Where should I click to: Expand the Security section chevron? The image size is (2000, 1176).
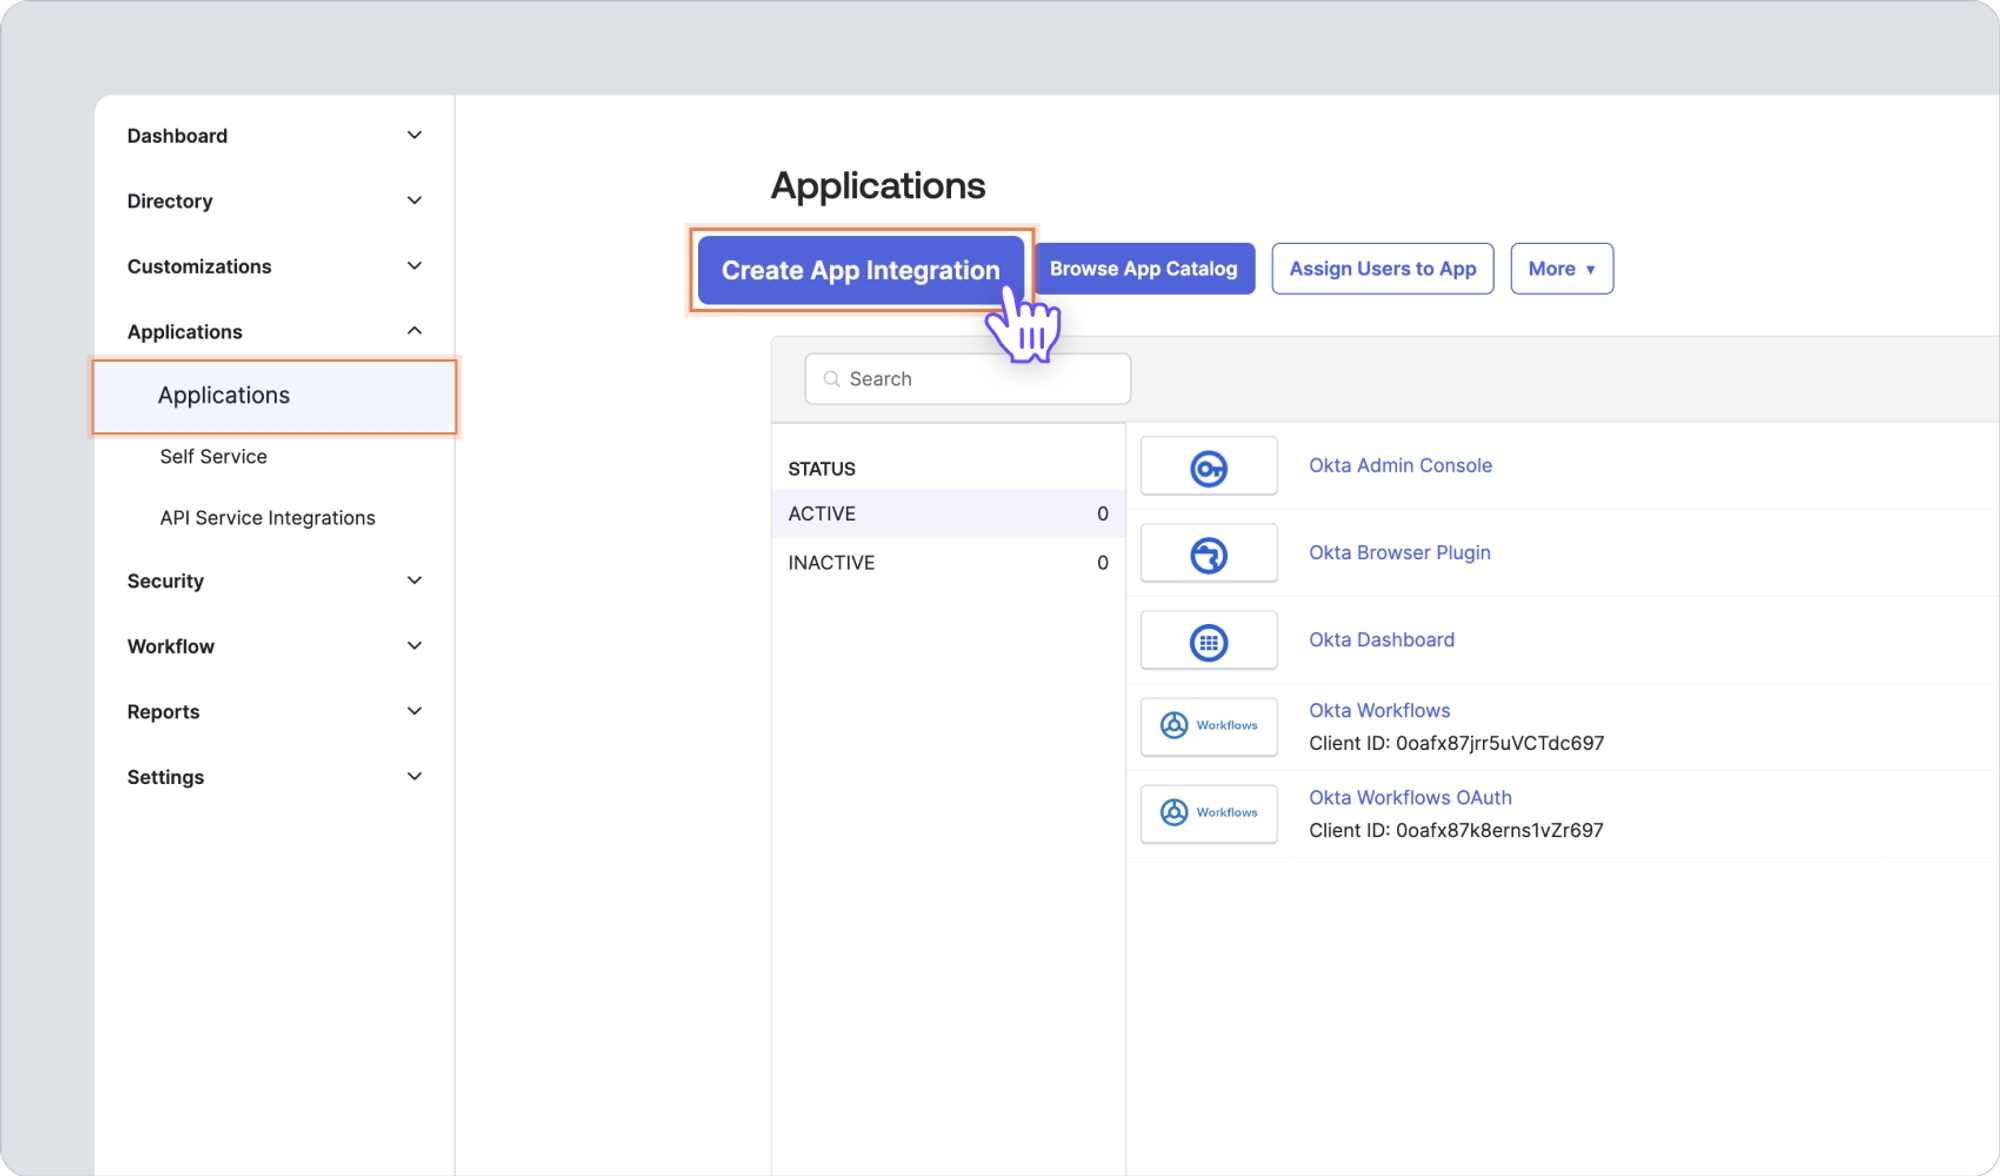[x=414, y=580]
